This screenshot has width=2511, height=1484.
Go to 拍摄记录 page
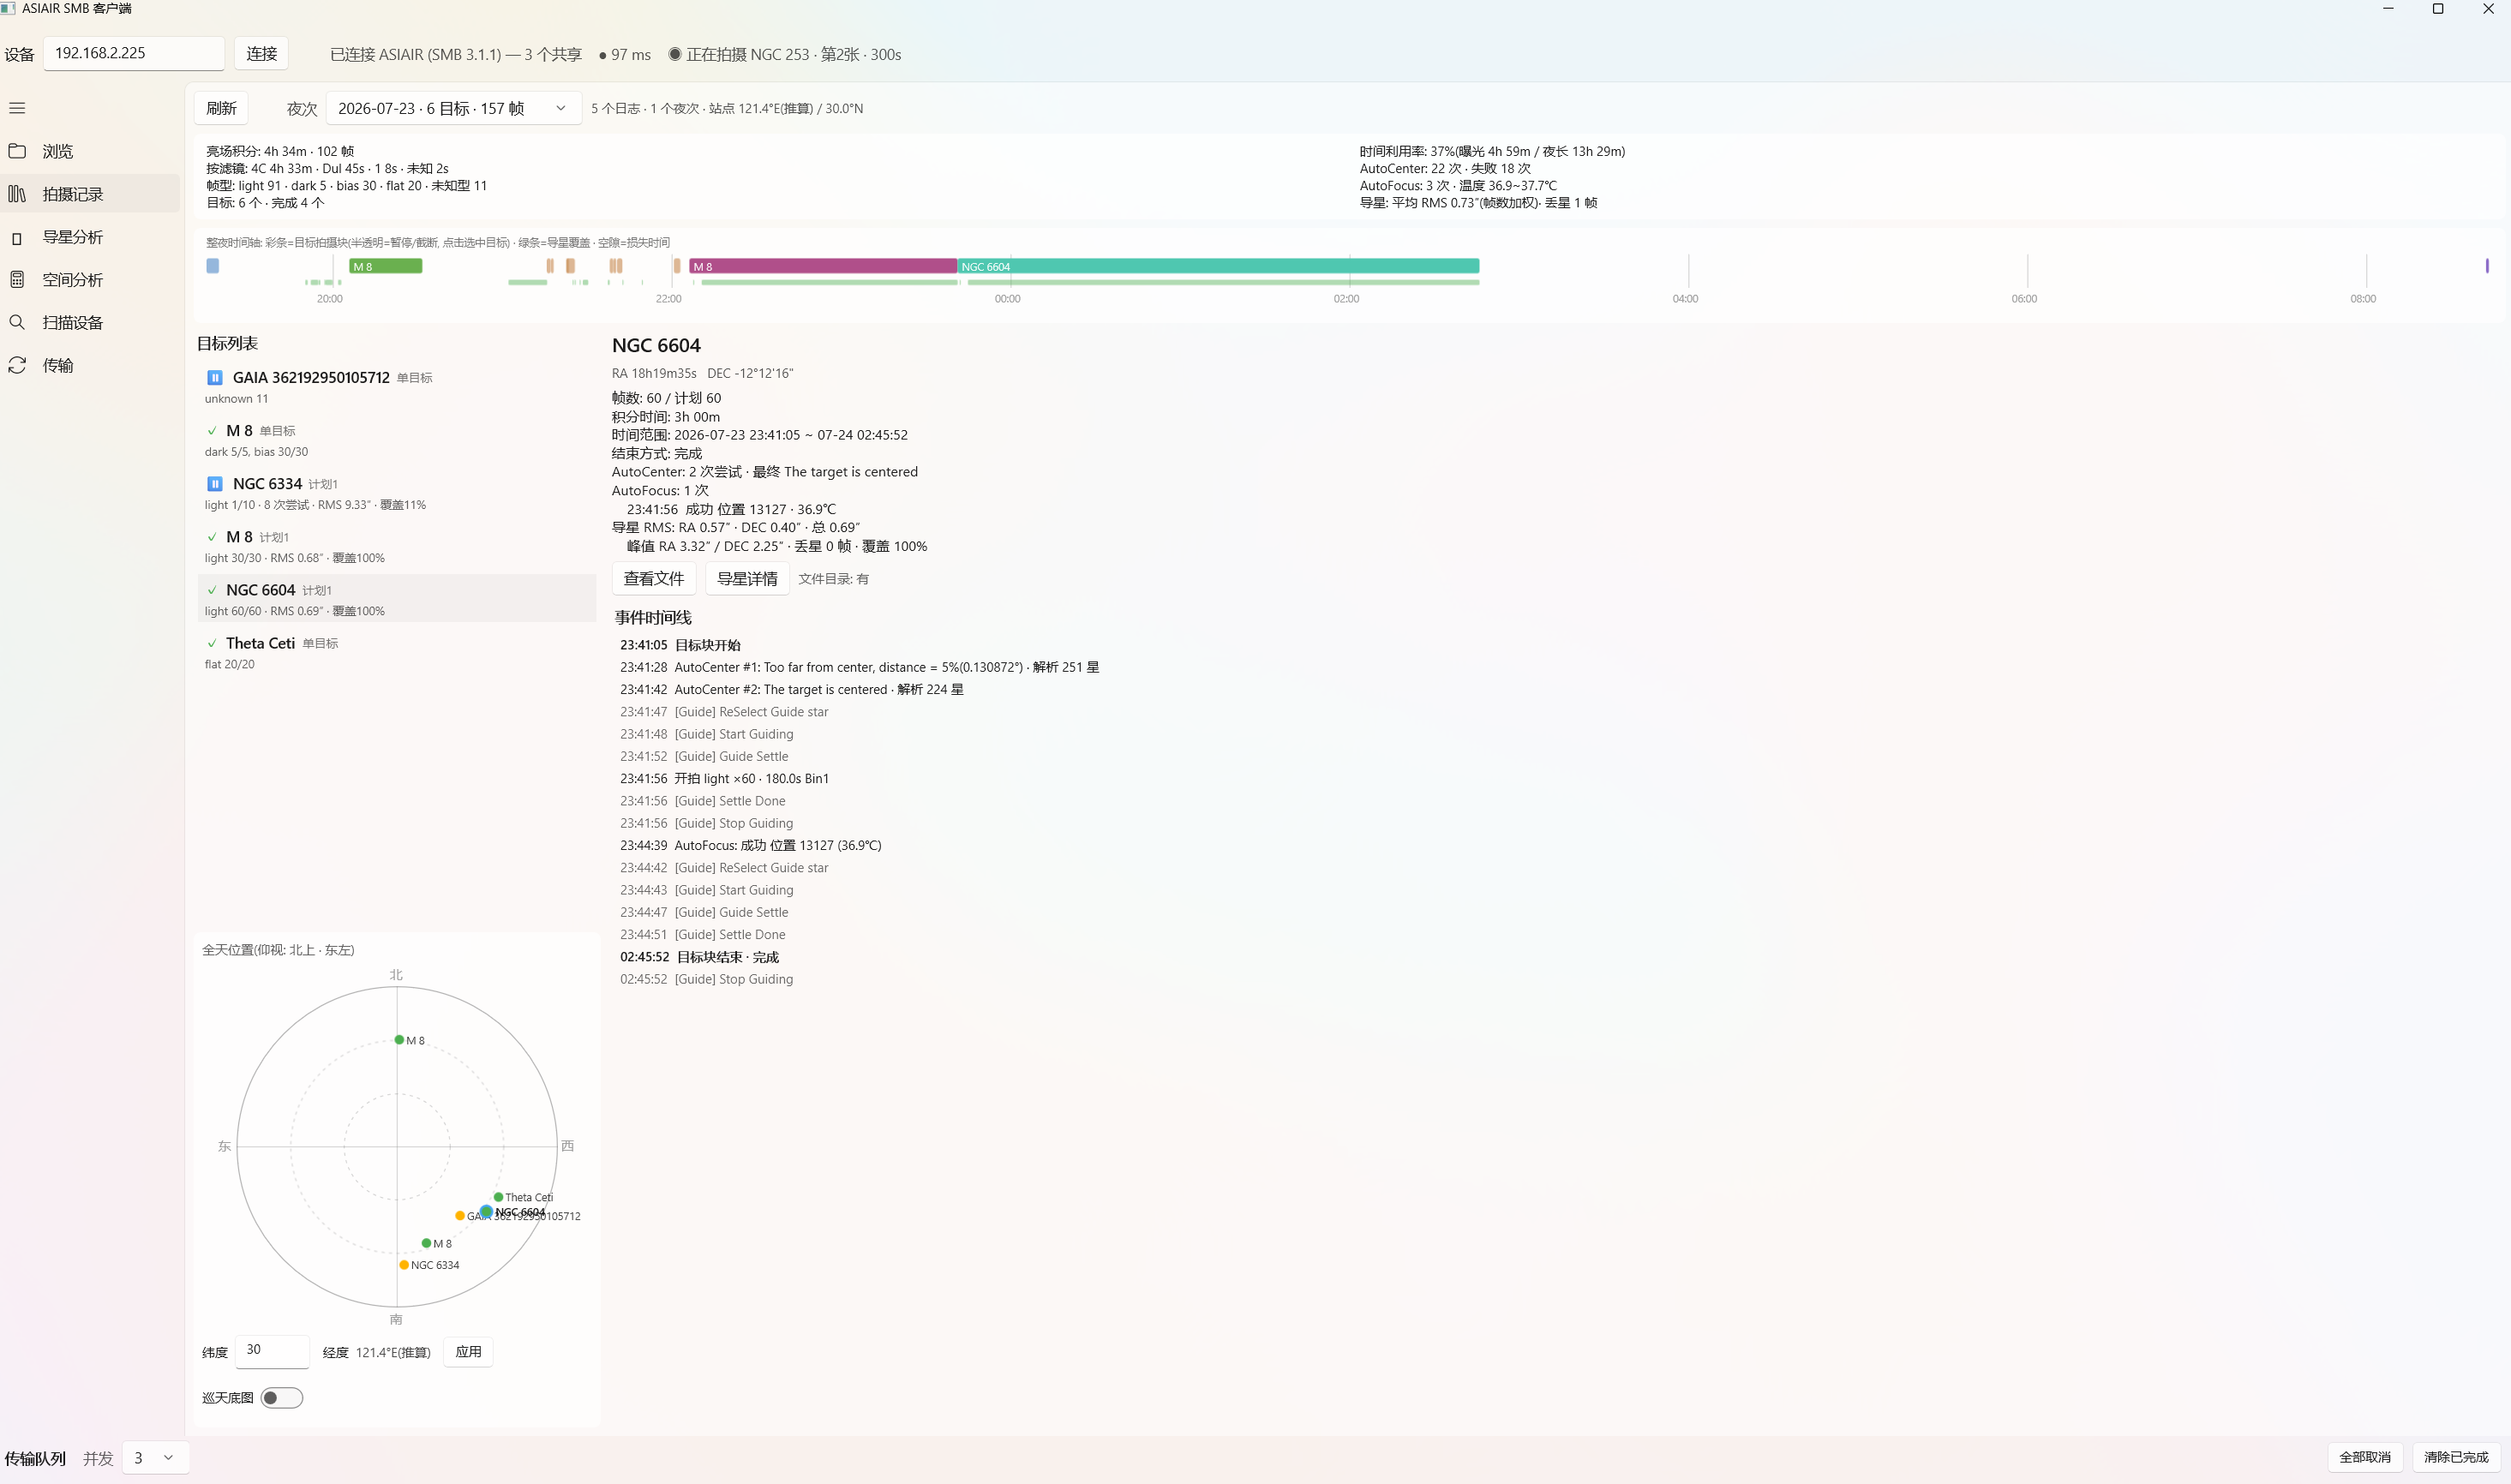tap(90, 194)
